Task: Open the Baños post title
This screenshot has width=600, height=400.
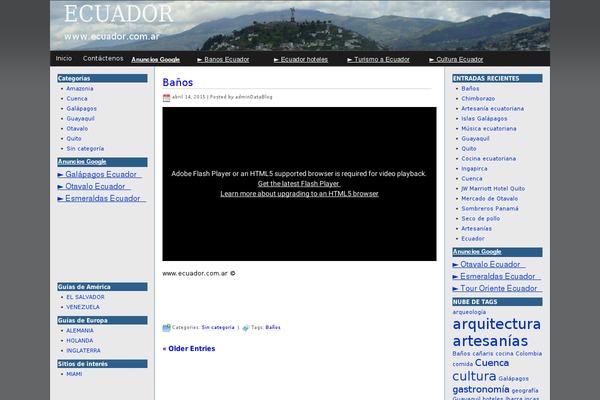Action: 178,82
